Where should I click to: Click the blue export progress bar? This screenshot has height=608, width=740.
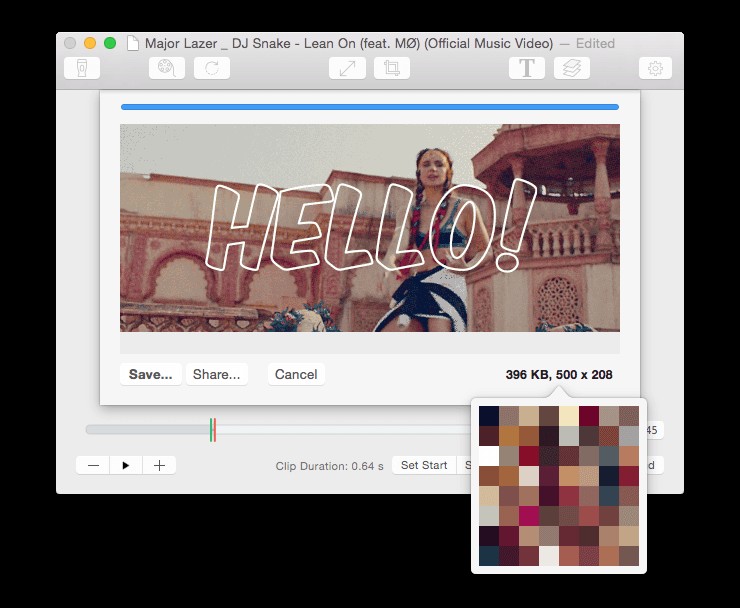point(370,107)
